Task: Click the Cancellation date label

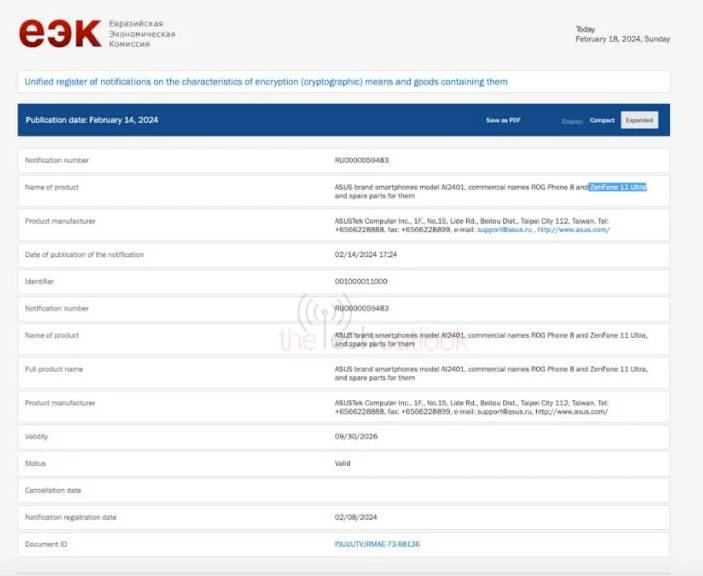Action: (53, 490)
